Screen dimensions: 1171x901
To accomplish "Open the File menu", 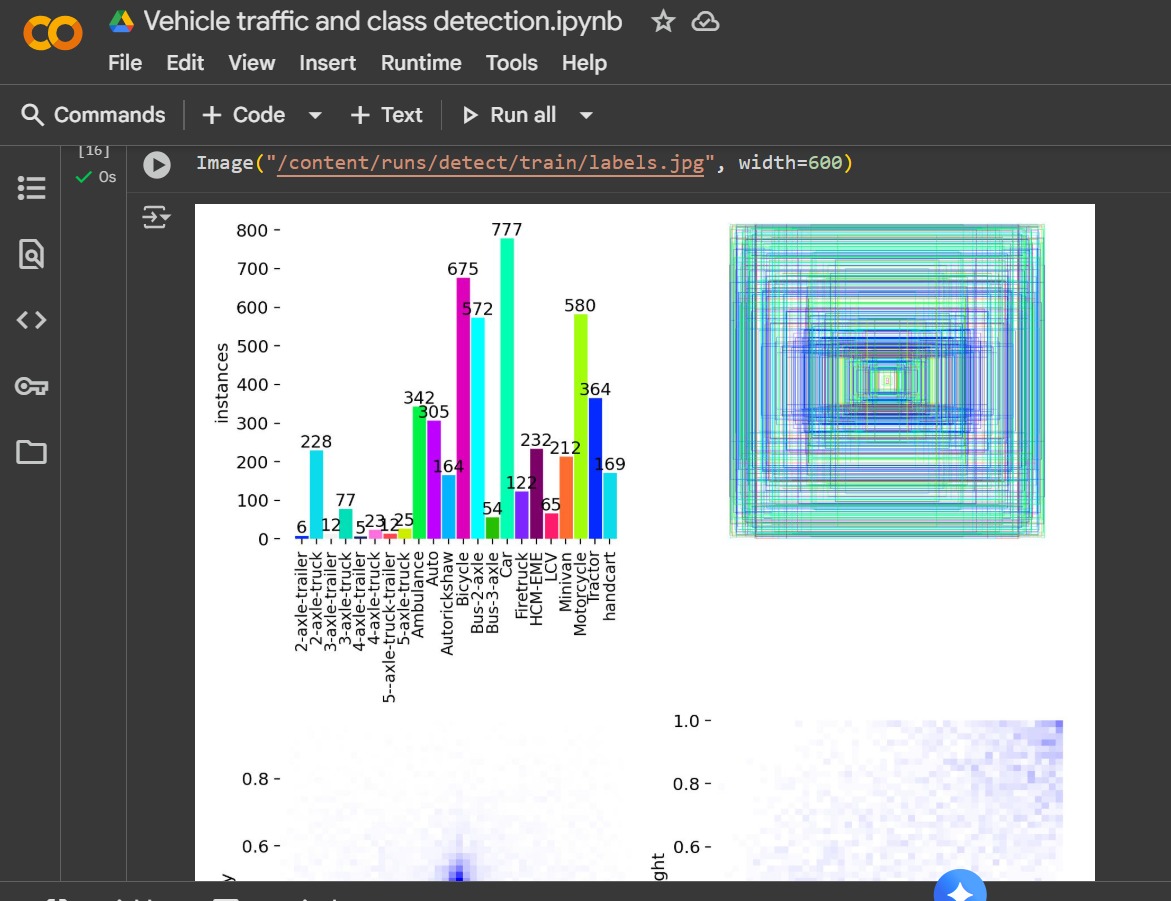I will pyautogui.click(x=124, y=63).
